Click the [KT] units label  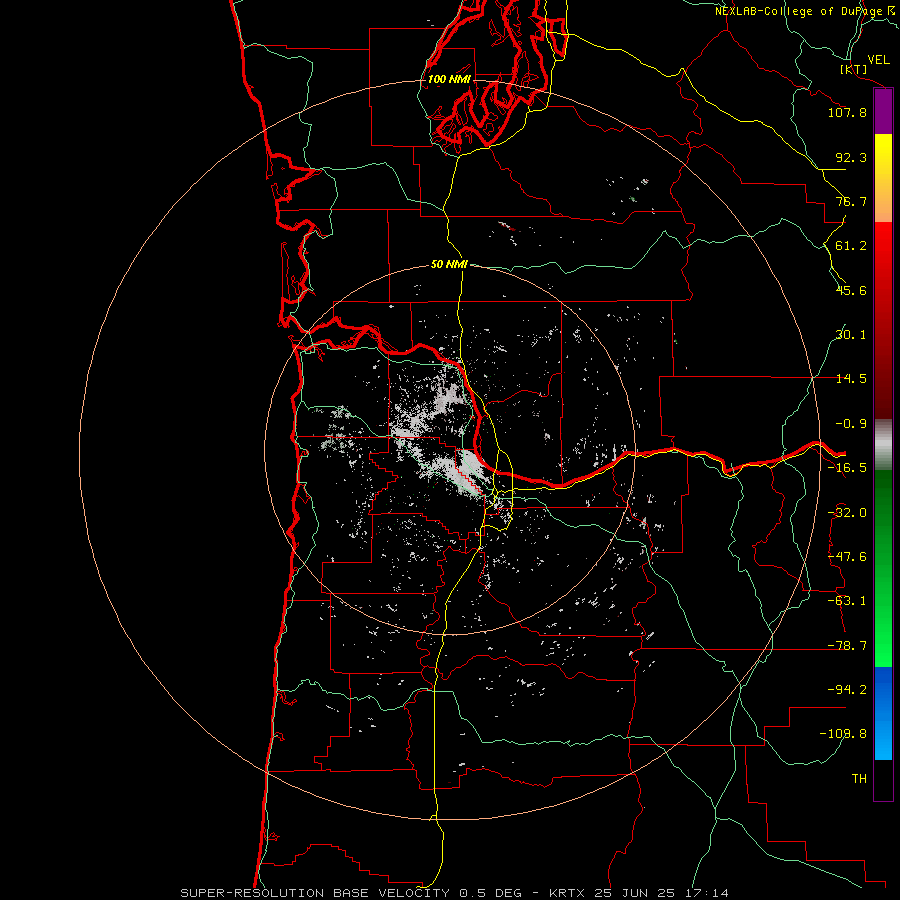click(x=854, y=69)
